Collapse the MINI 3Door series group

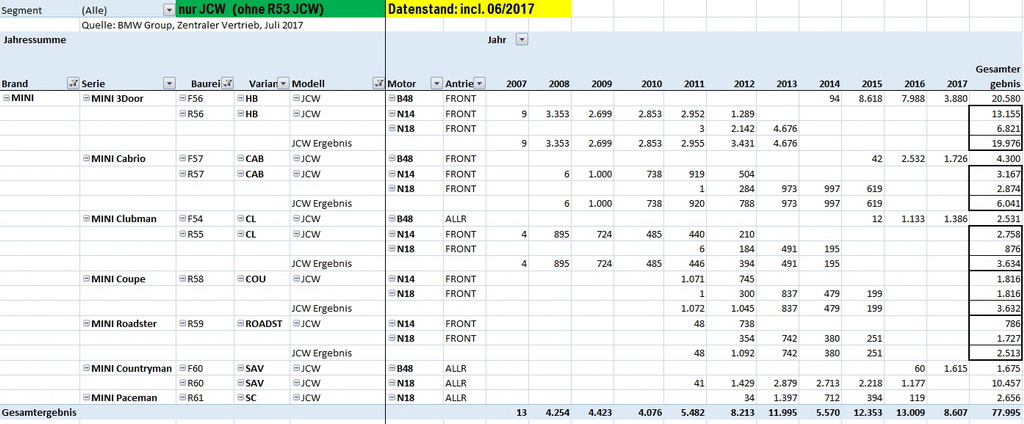86,99
